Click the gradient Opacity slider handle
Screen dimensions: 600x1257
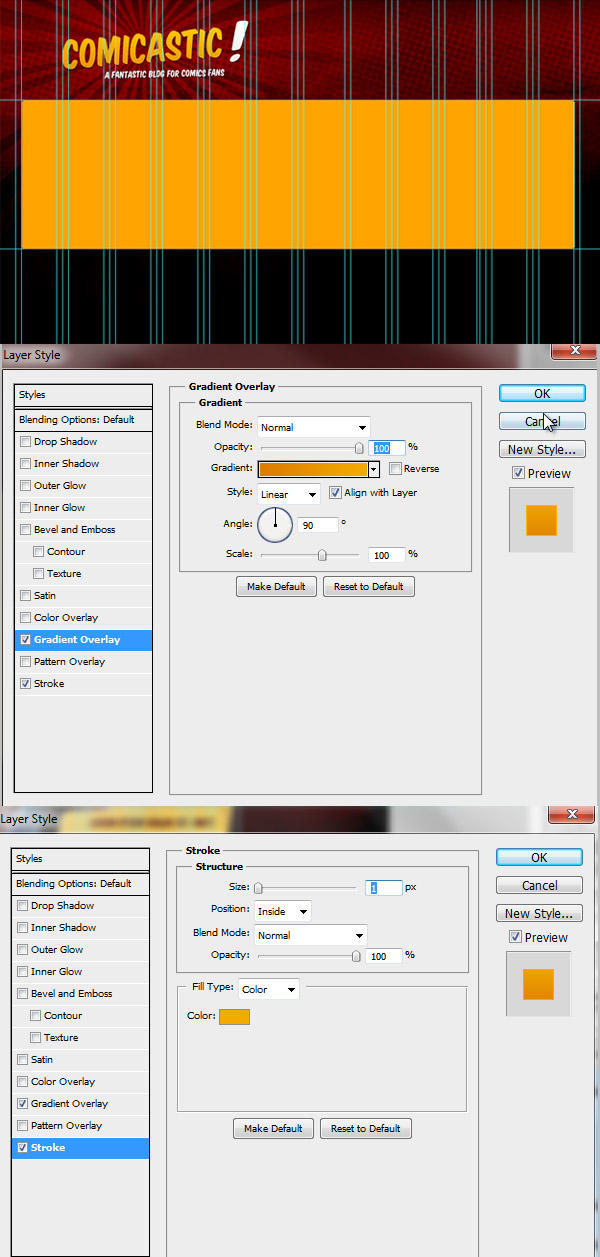coord(359,449)
